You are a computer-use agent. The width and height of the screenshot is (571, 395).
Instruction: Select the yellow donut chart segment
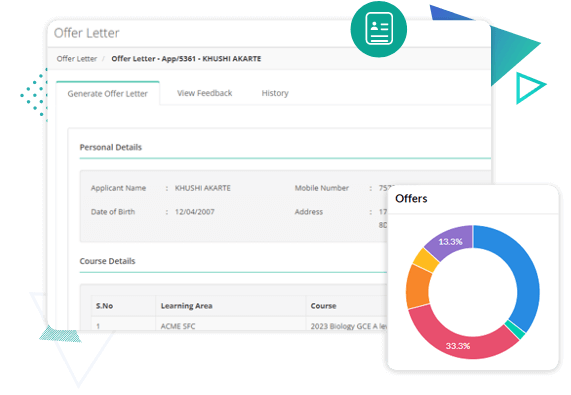(x=426, y=260)
